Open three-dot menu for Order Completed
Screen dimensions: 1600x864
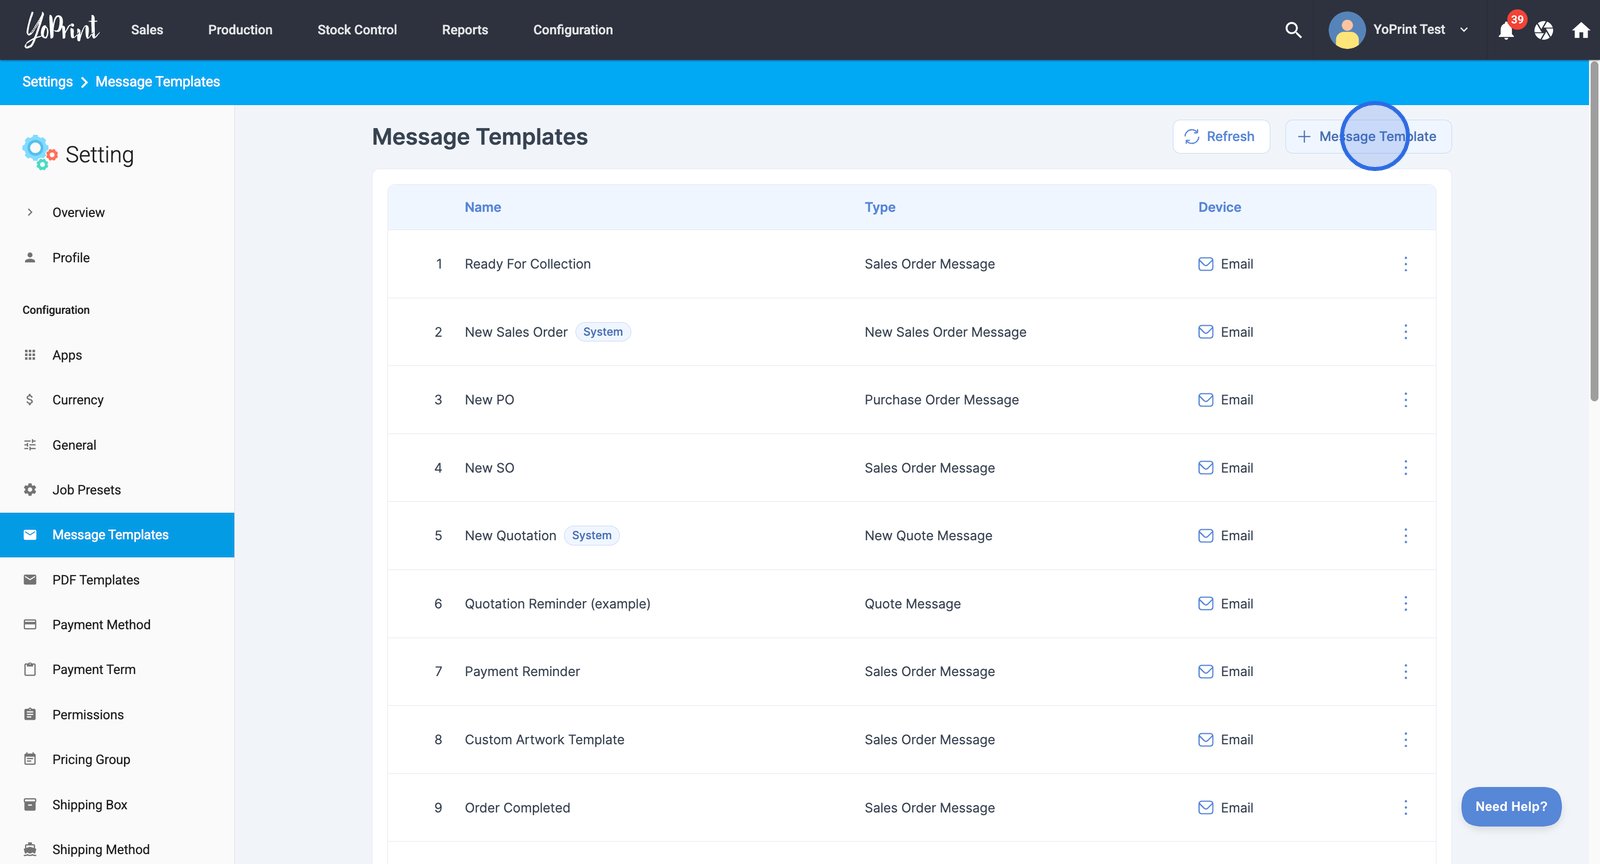pos(1405,808)
